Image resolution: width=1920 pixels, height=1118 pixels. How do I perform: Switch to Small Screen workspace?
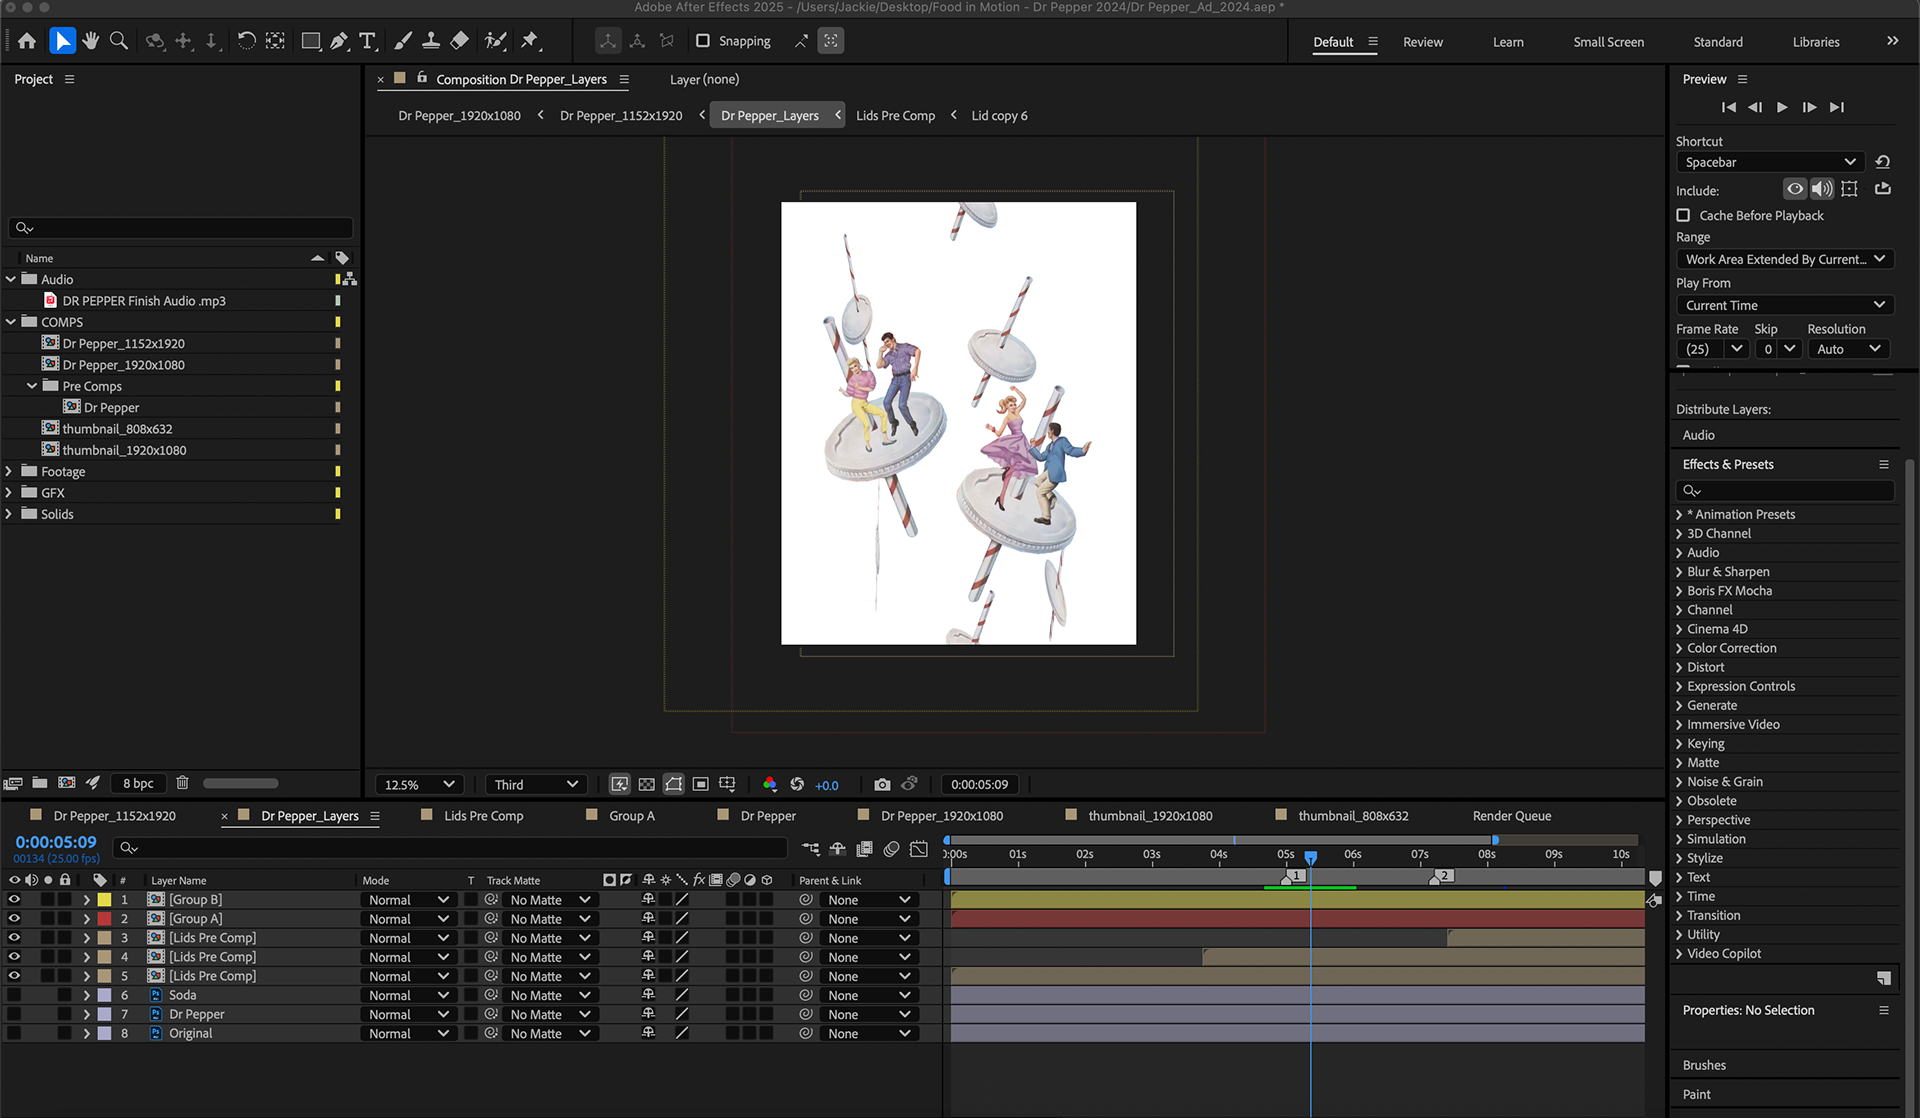click(1608, 42)
